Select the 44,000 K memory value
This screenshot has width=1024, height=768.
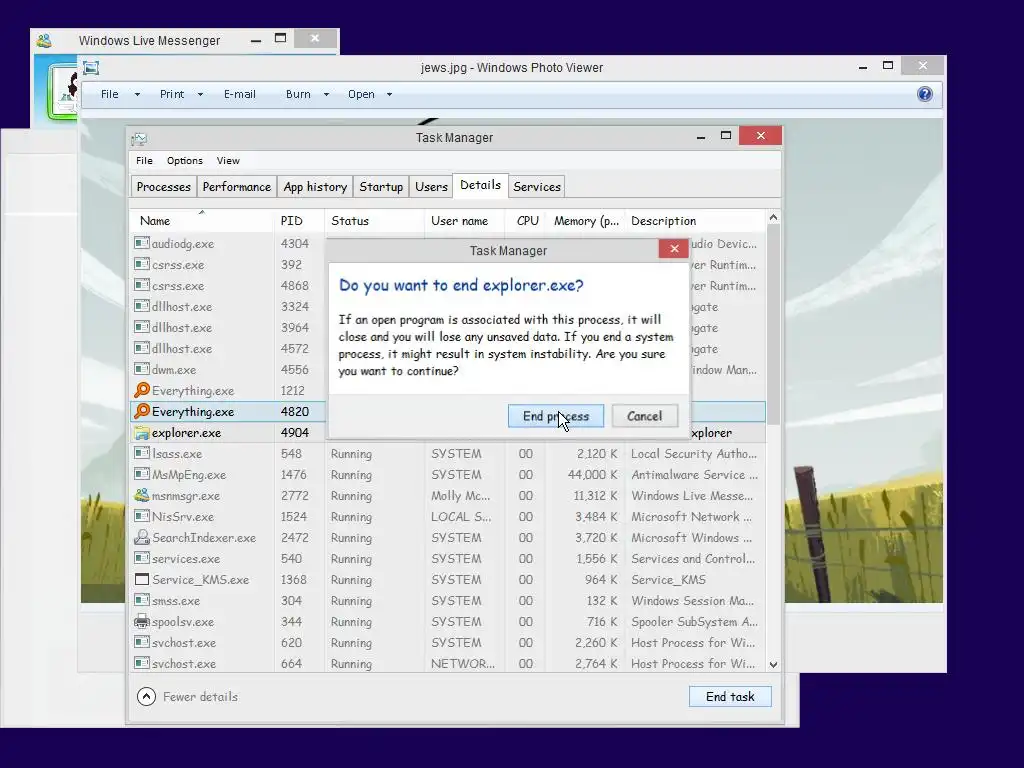coord(592,475)
